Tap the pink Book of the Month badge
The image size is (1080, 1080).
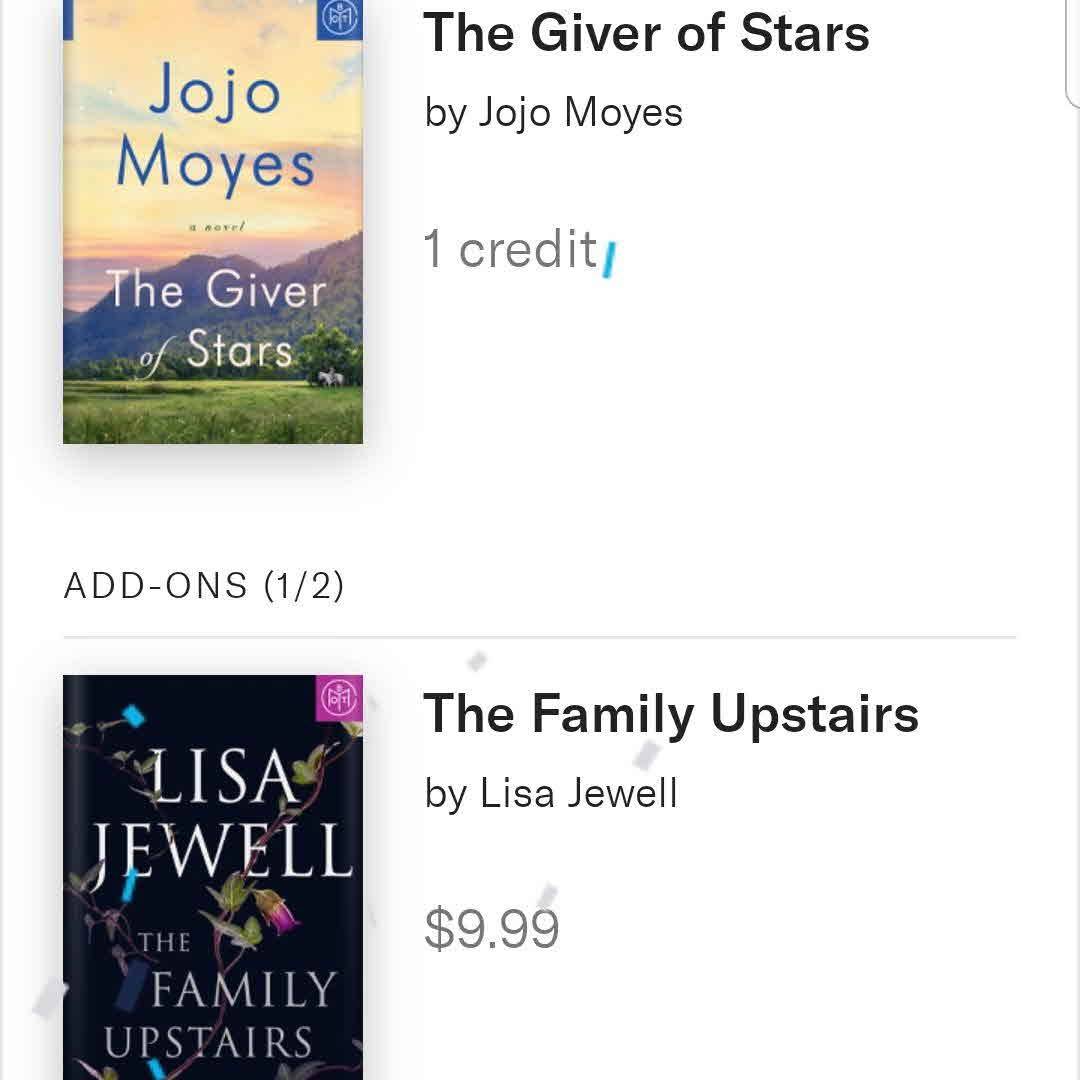[338, 697]
